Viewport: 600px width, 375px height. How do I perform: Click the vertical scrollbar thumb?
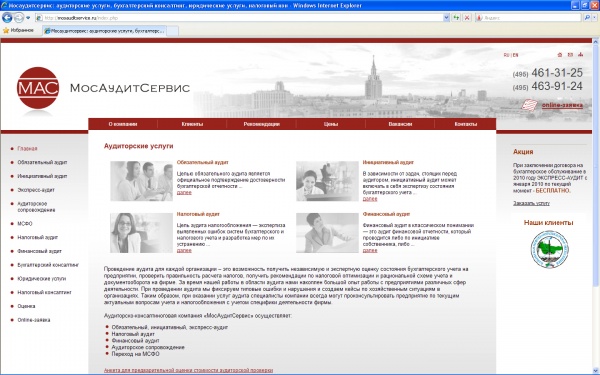(596, 165)
